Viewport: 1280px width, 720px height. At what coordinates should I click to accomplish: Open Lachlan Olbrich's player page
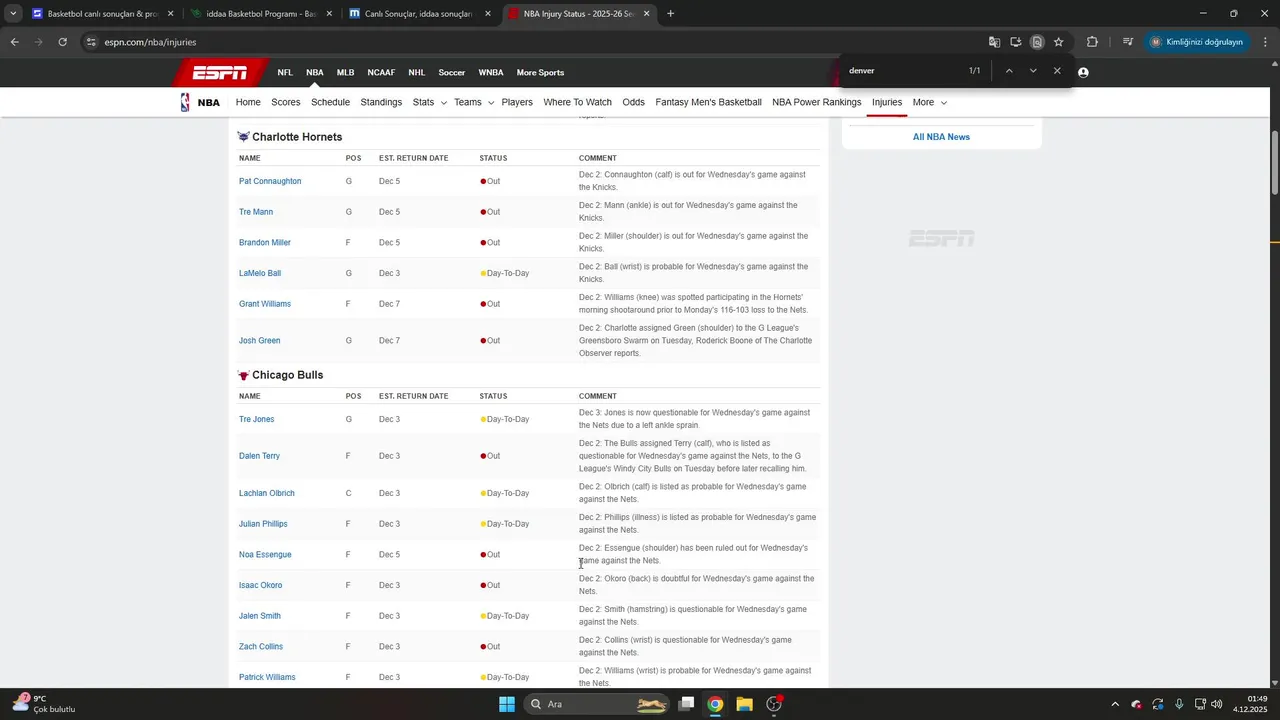(x=267, y=493)
